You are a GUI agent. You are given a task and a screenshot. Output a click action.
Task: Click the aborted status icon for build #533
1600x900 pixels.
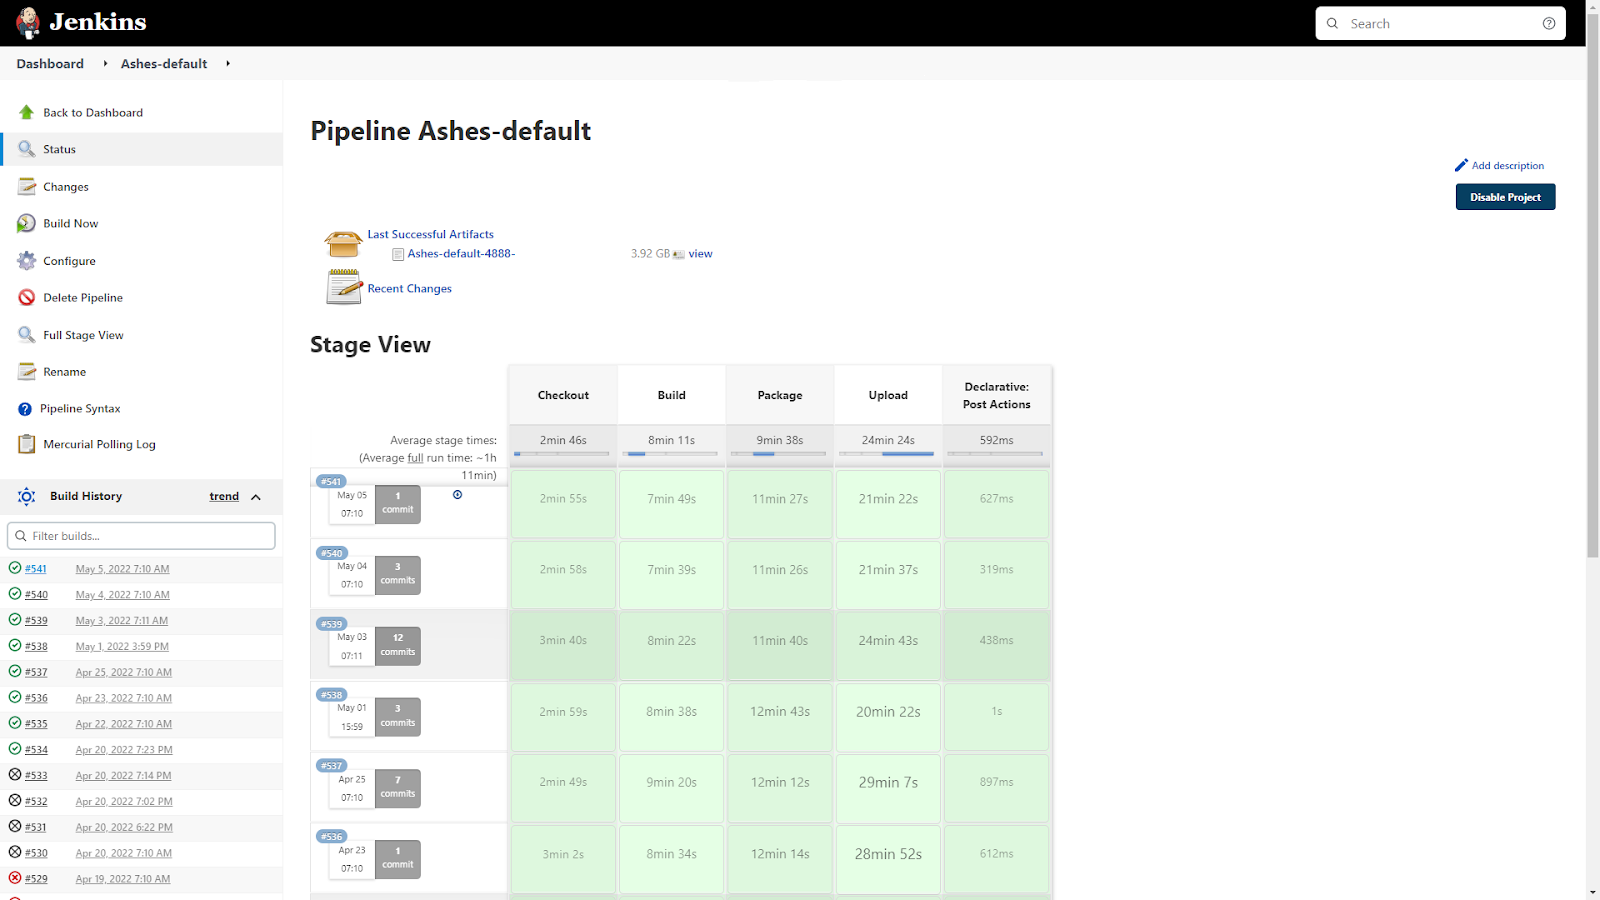pyautogui.click(x=15, y=774)
